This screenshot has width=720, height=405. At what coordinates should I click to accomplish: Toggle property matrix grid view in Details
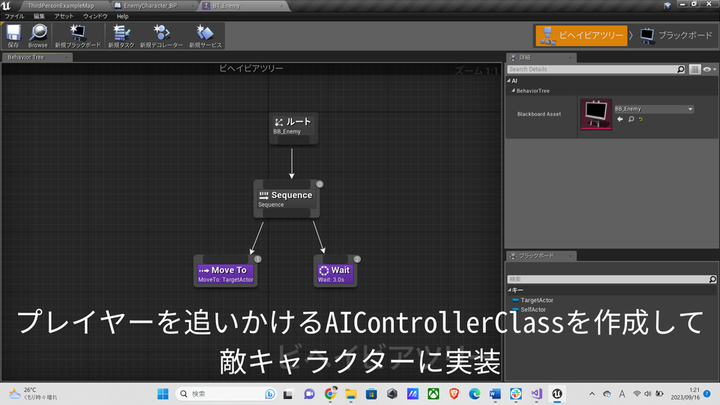[x=696, y=69]
